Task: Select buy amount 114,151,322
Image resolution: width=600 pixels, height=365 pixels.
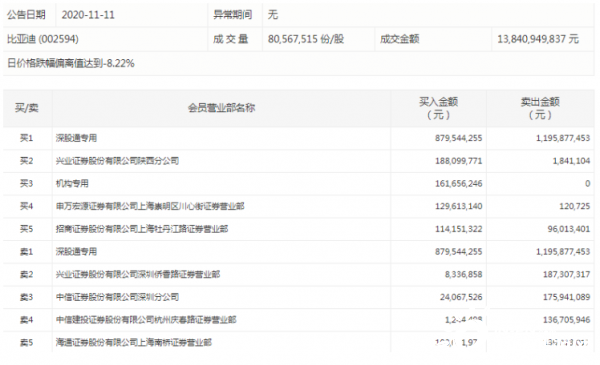Action: point(458,229)
